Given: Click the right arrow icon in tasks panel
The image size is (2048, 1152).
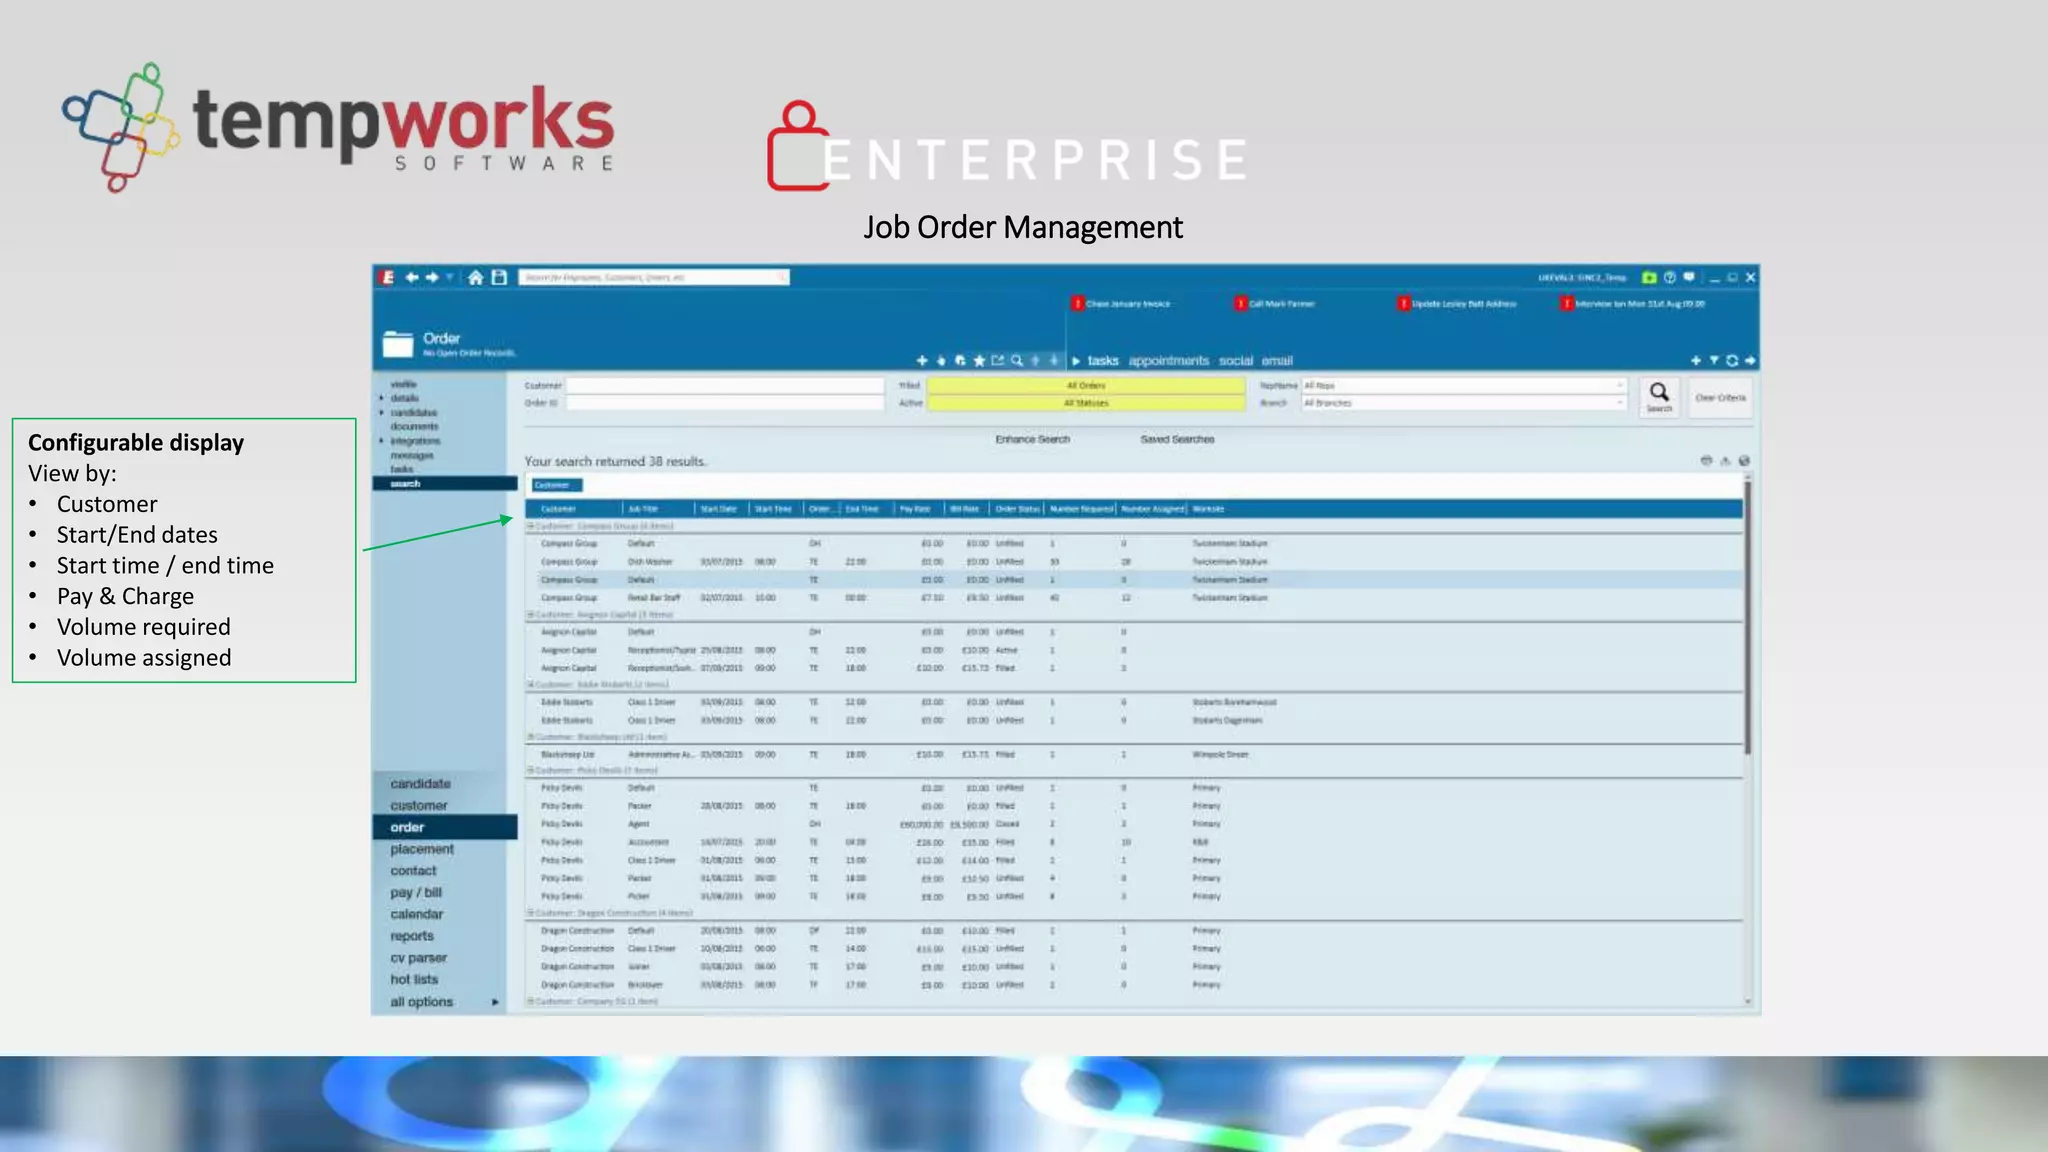Looking at the screenshot, I should click(1750, 360).
